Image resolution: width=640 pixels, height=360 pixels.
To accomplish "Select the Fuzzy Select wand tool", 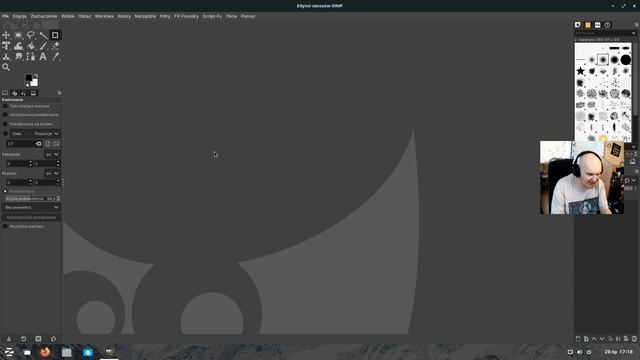I will tap(43, 35).
